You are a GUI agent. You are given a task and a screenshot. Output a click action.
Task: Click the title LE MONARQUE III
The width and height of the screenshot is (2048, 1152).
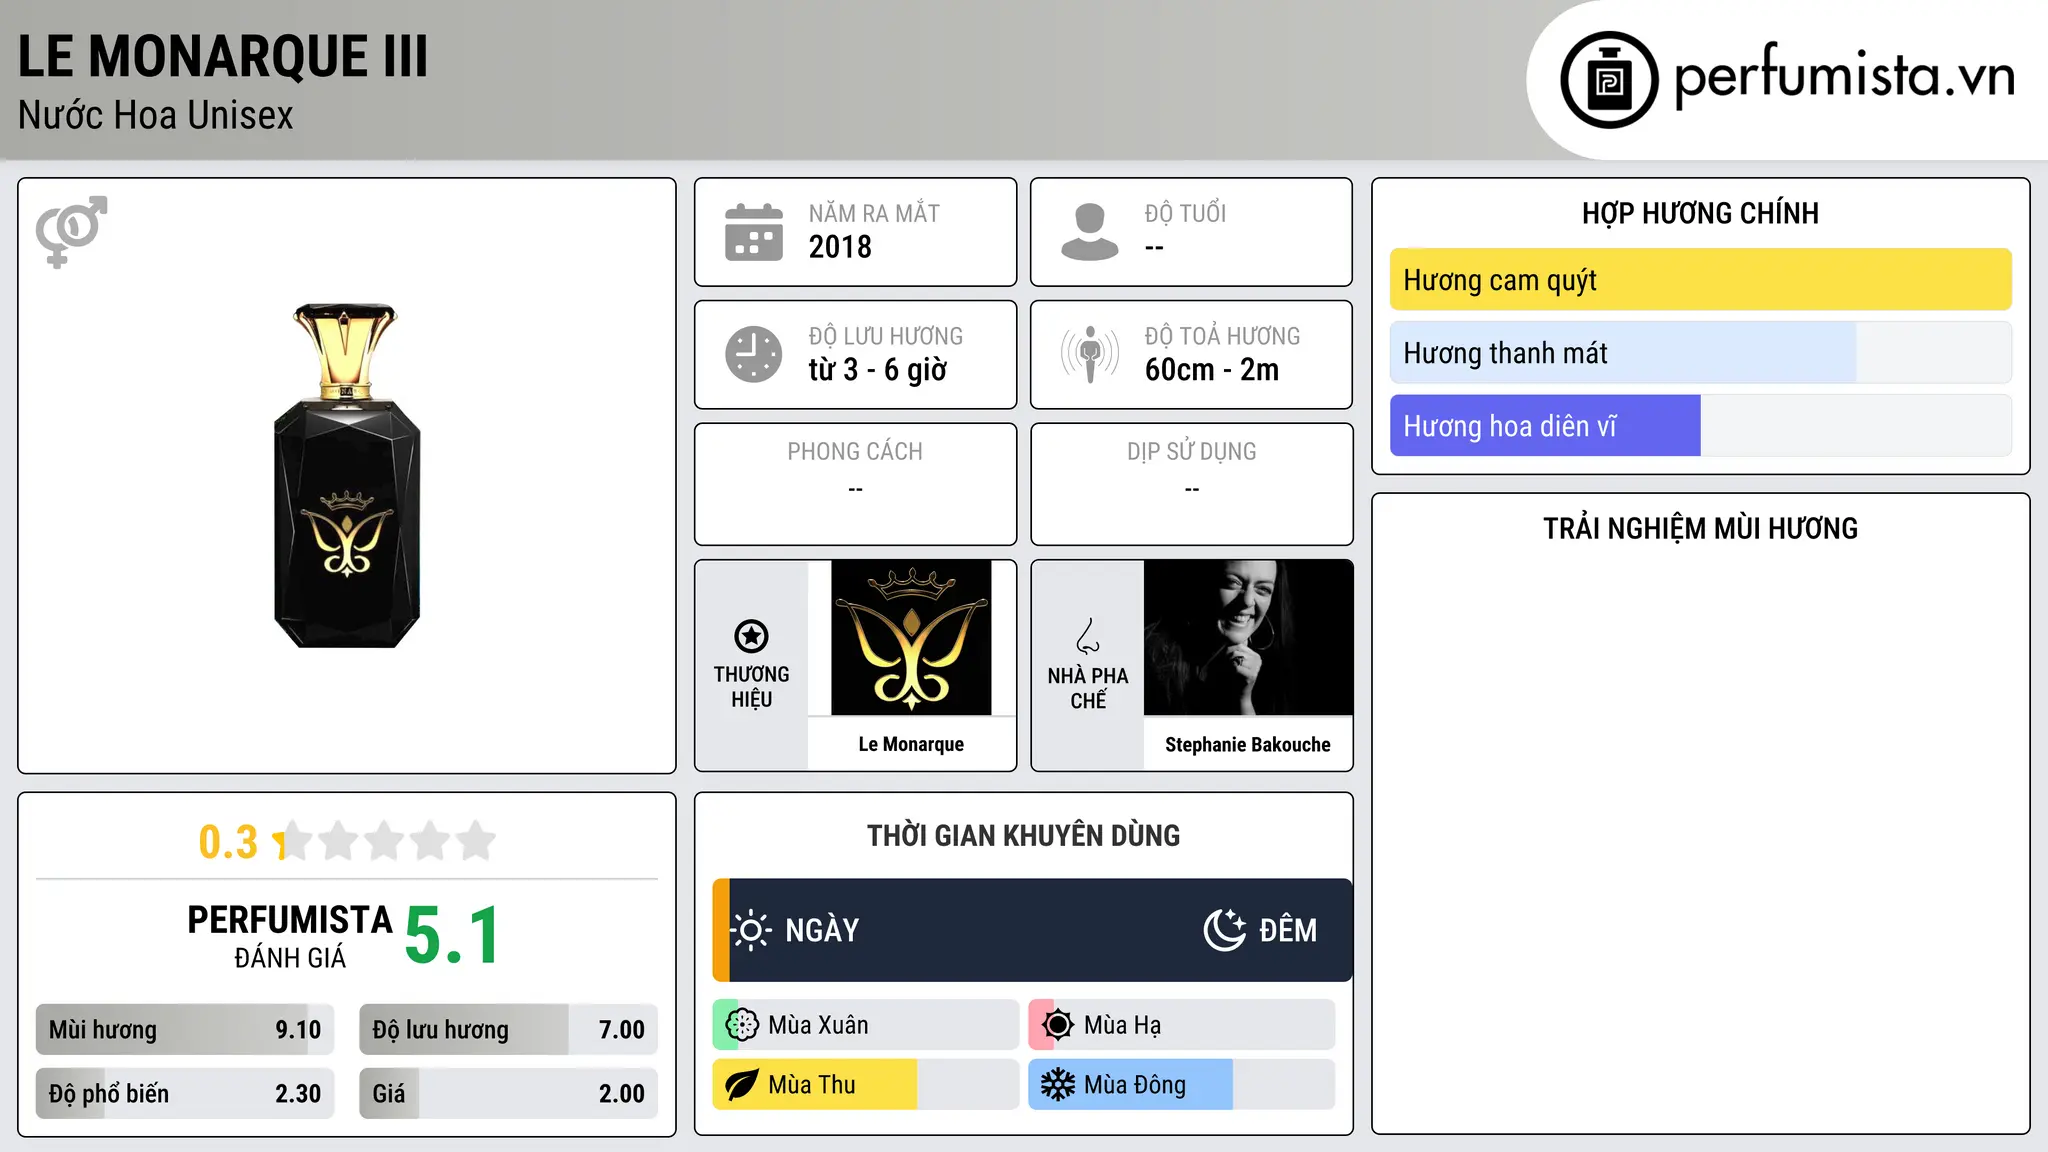pyautogui.click(x=223, y=56)
